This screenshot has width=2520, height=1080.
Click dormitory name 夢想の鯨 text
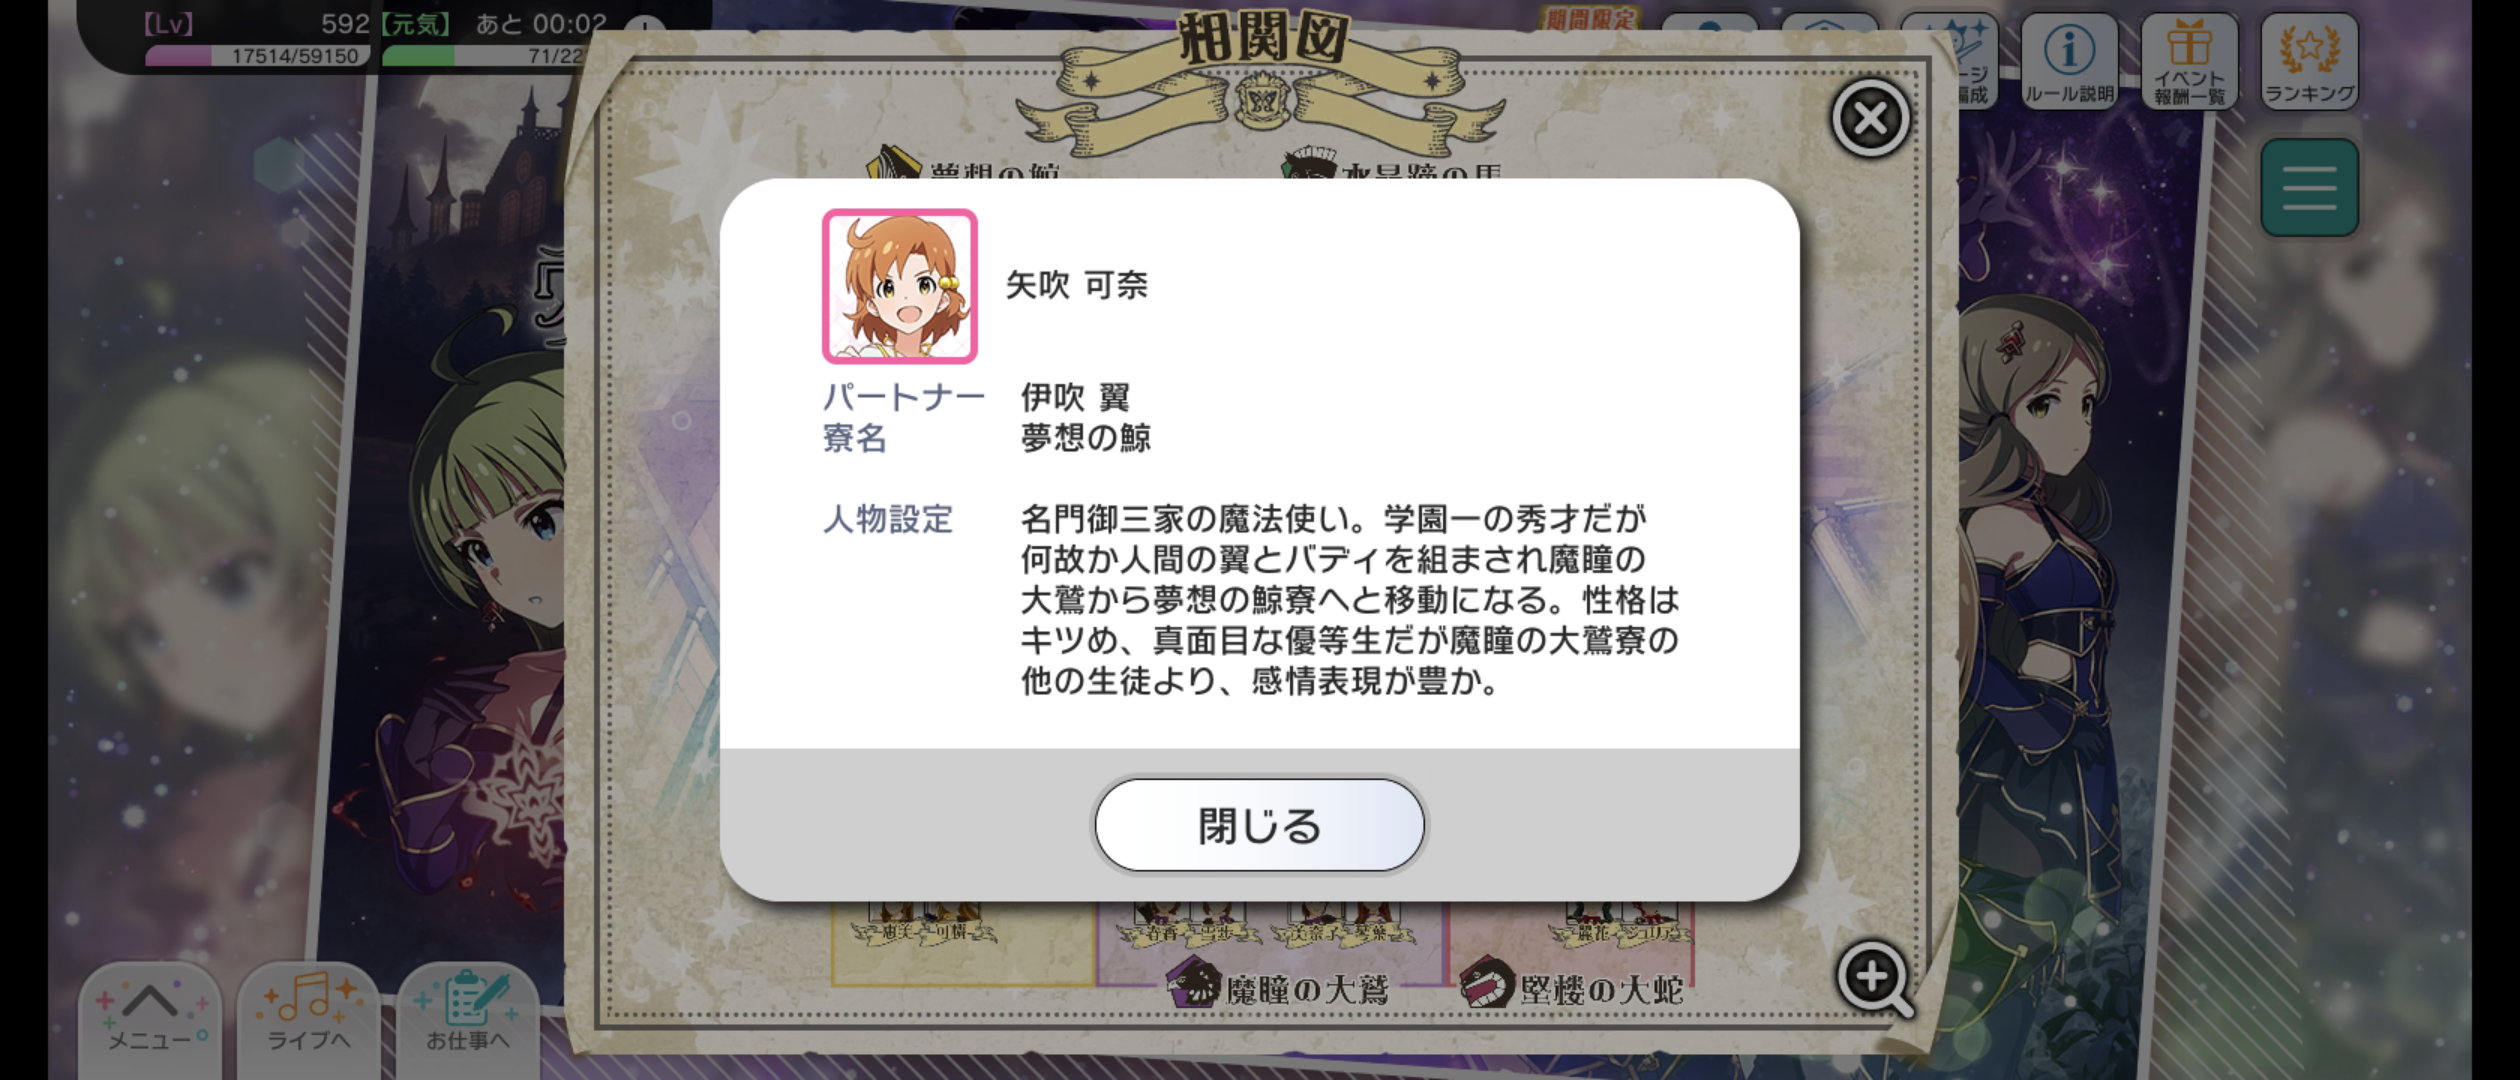[x=1085, y=438]
